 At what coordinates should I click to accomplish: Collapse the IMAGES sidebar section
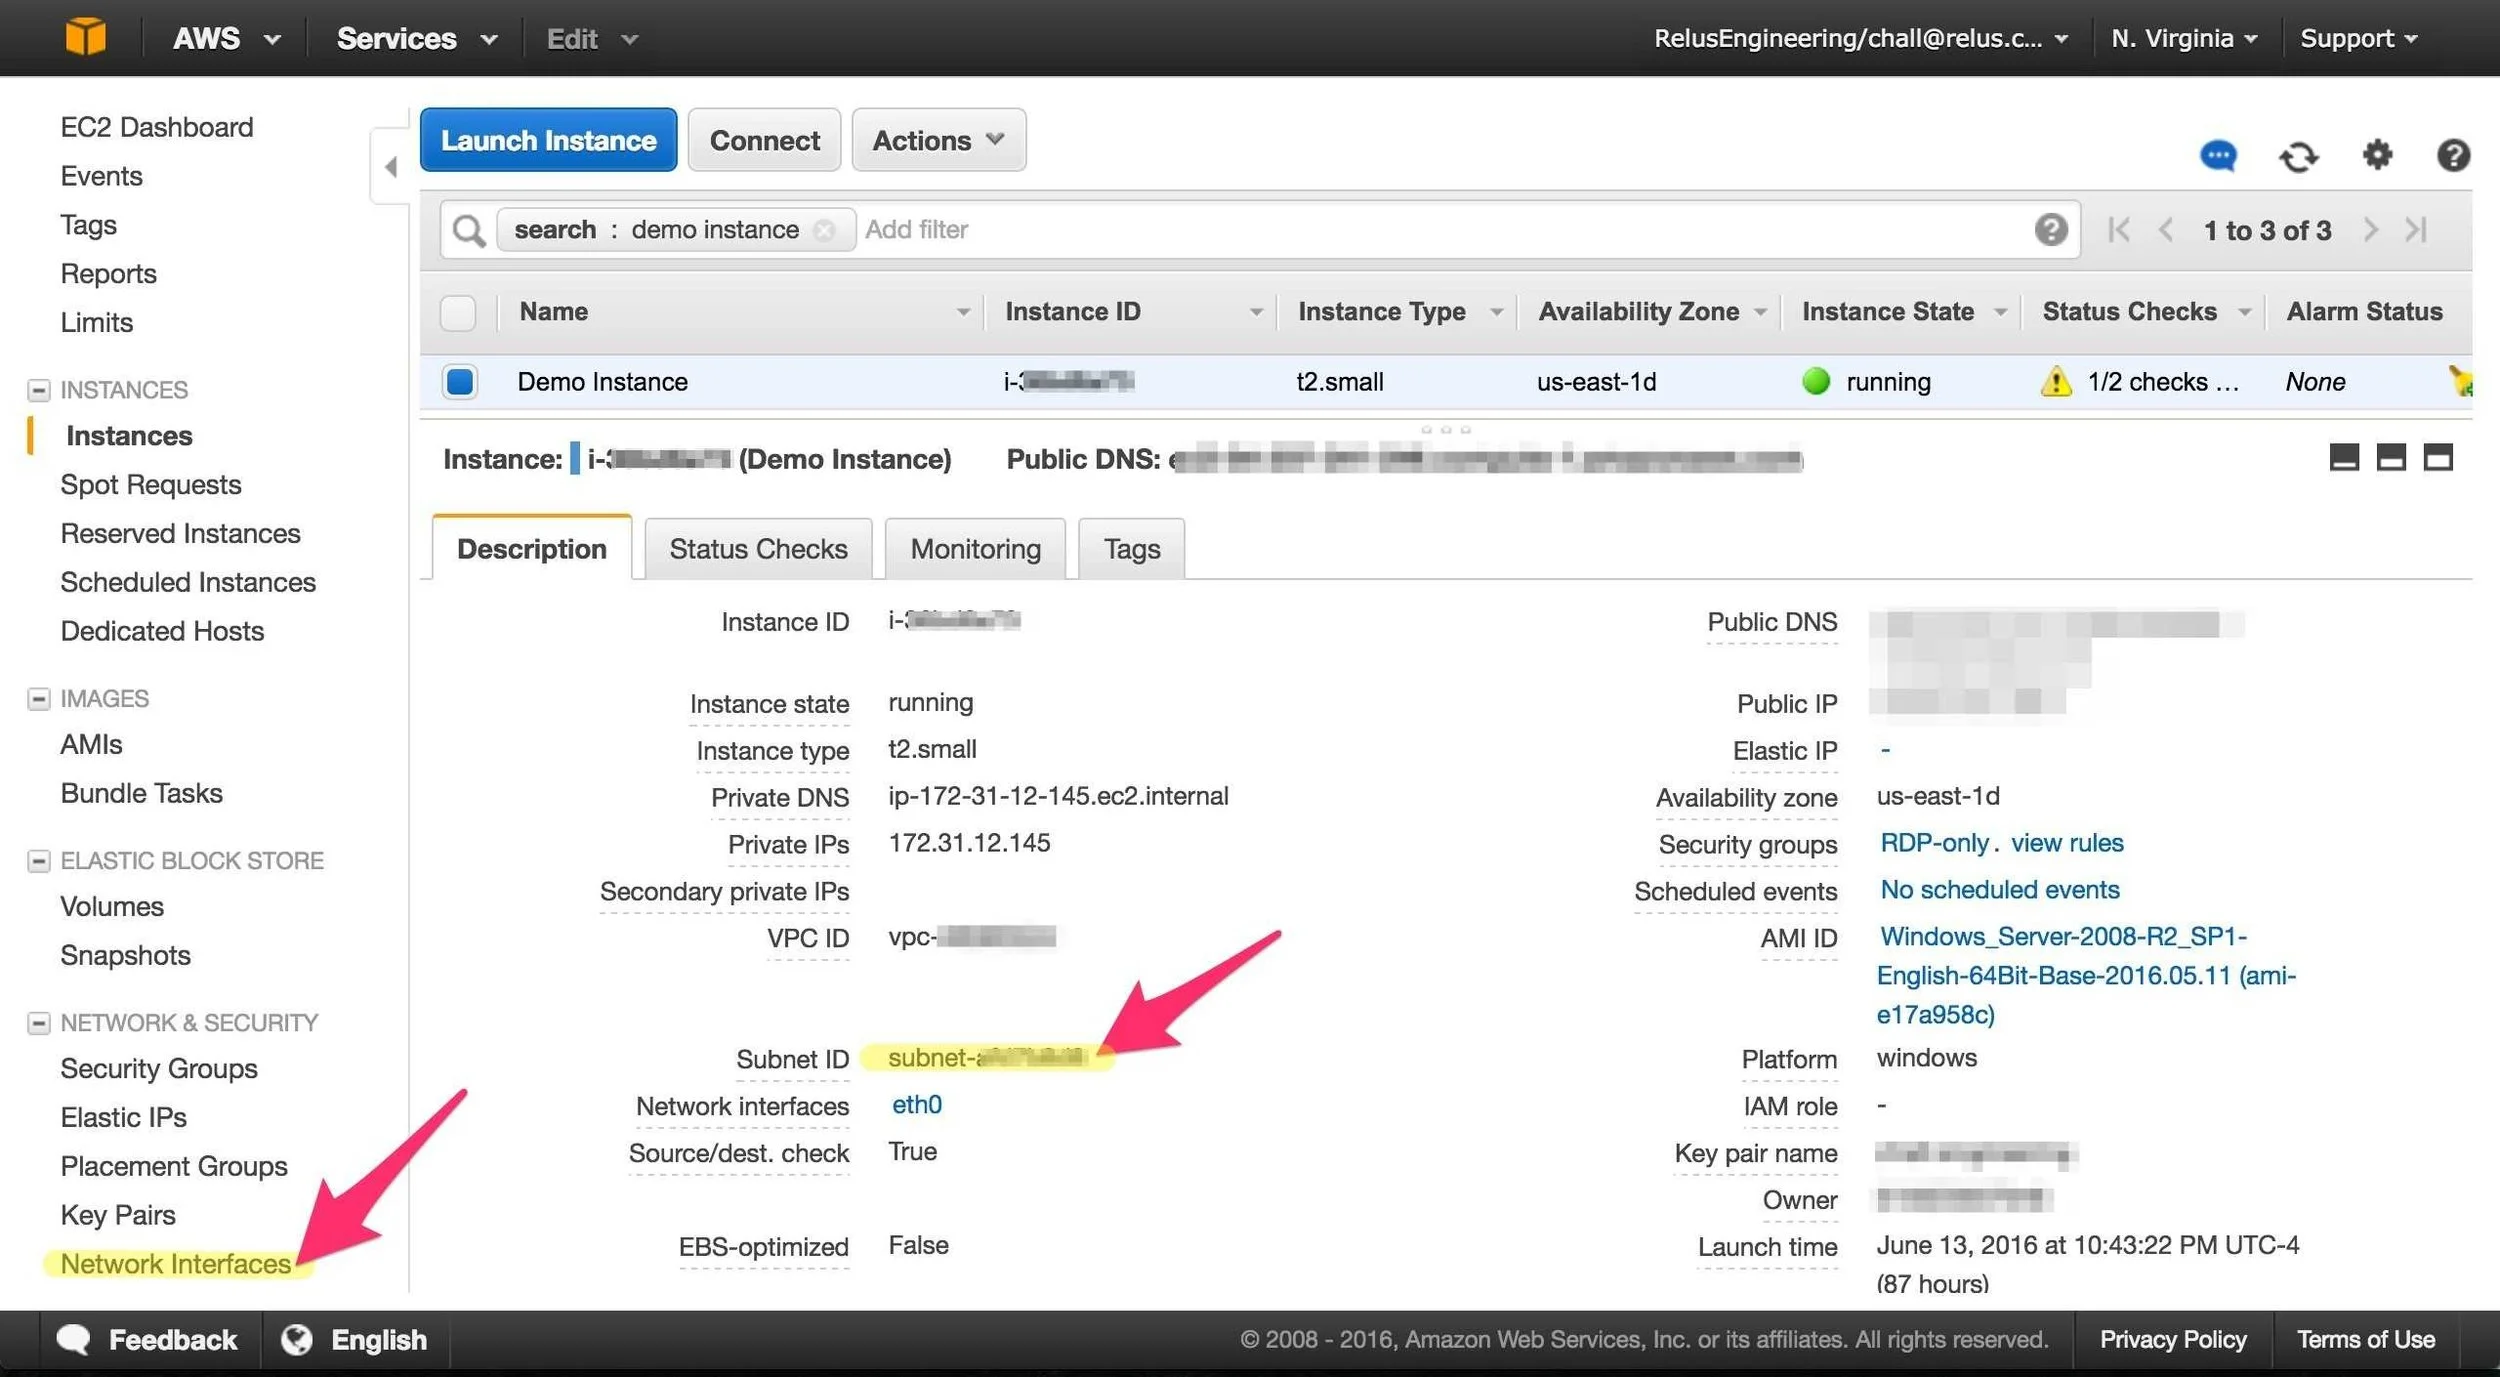(x=38, y=699)
